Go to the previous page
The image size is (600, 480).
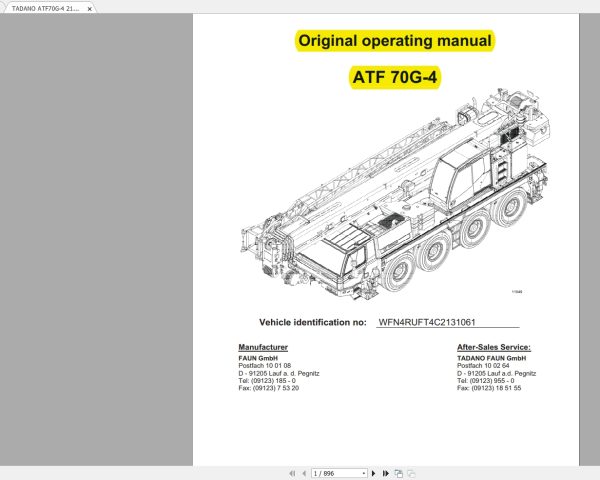304,473
